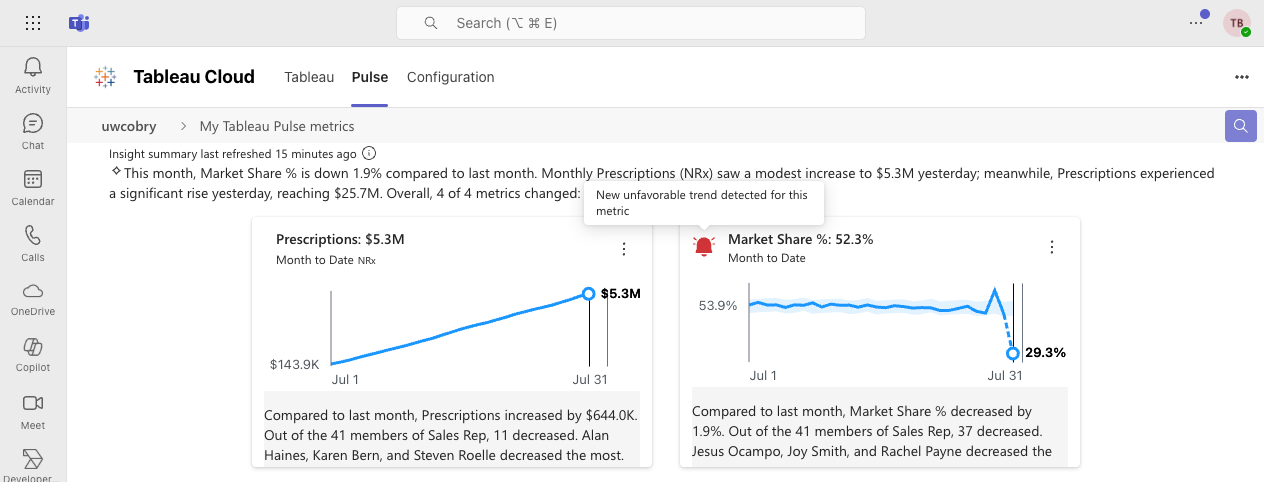Click the 53.9% axis label

pos(717,306)
